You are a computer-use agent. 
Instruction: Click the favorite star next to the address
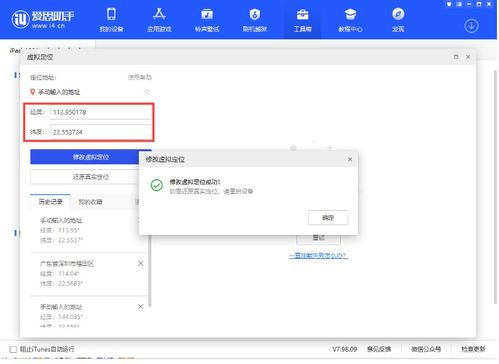(x=147, y=92)
